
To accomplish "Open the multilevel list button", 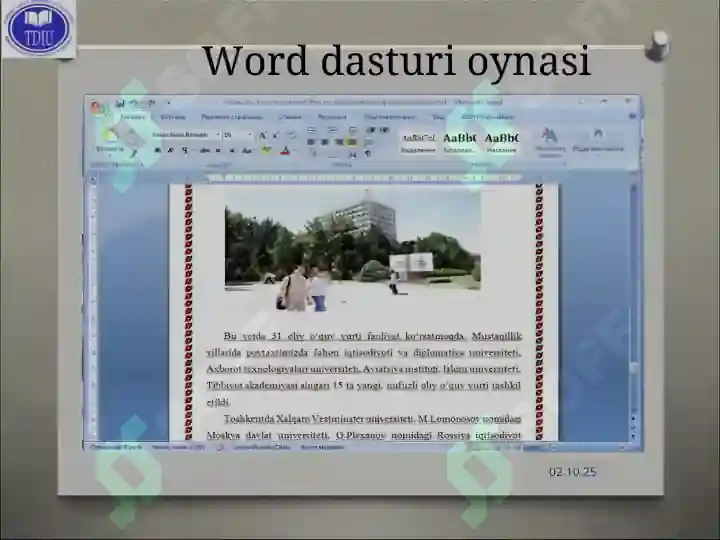I will 352,130.
